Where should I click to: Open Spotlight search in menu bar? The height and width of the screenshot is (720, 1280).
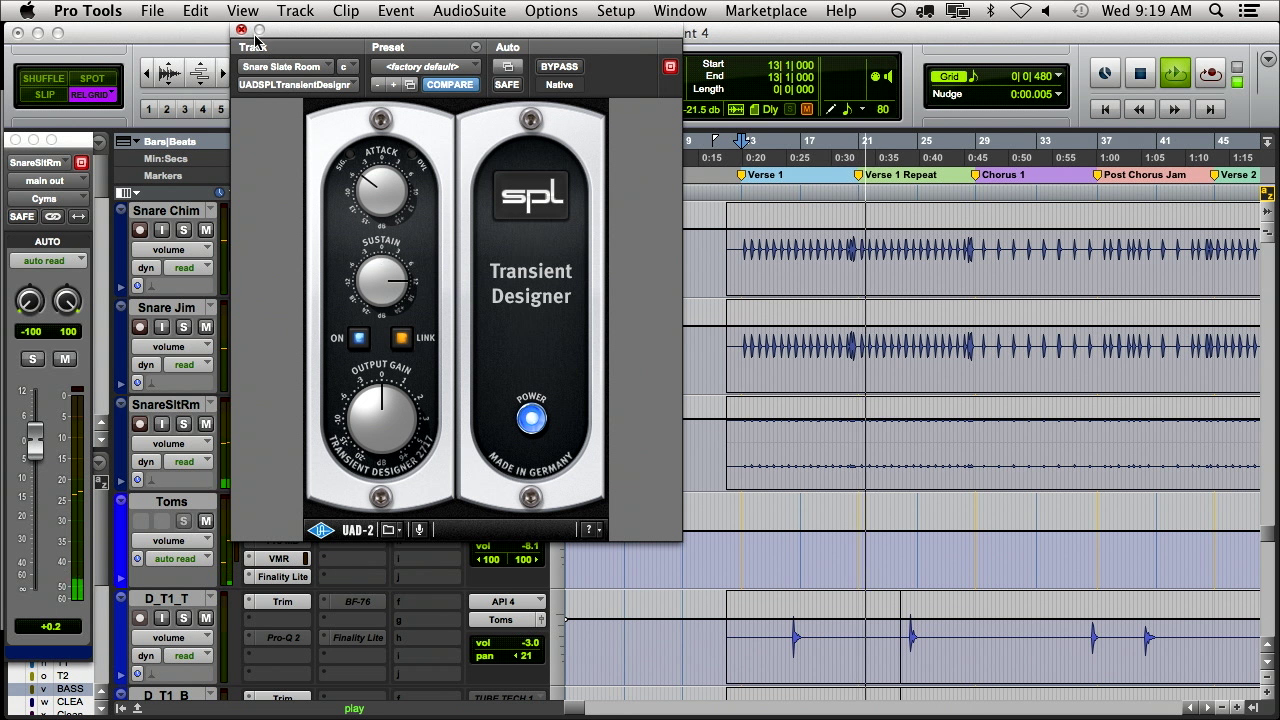(x=1217, y=11)
